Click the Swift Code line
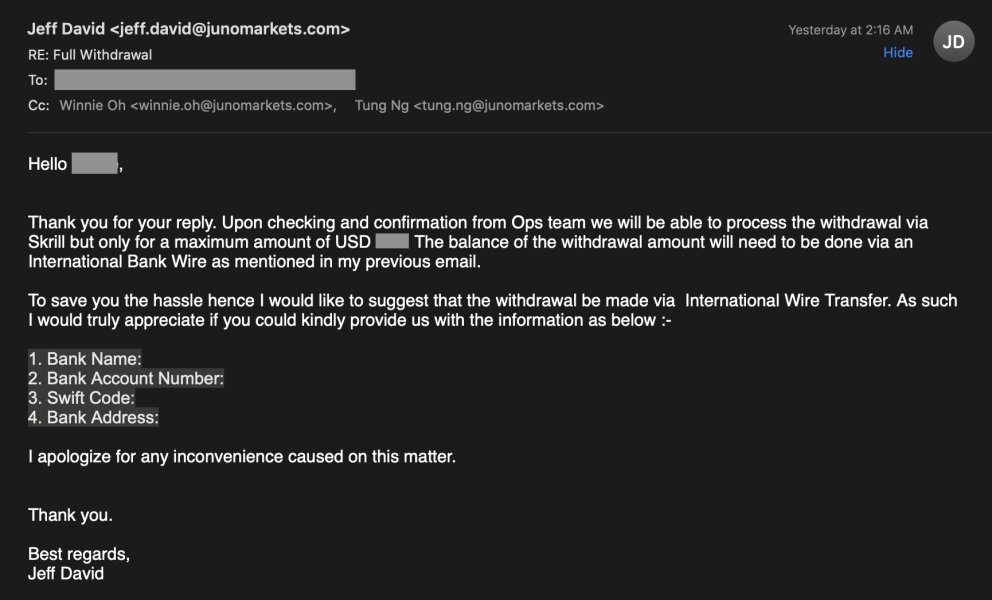 [x=82, y=398]
